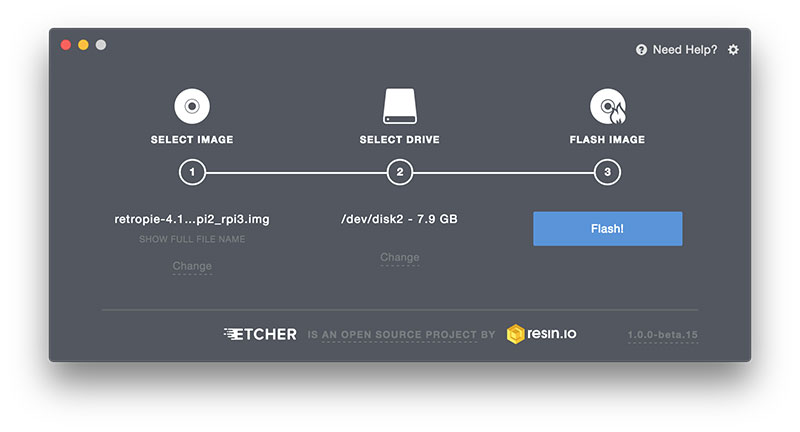Click the Select Drive disk icon
Screen dimensions: 800x432
399,104
